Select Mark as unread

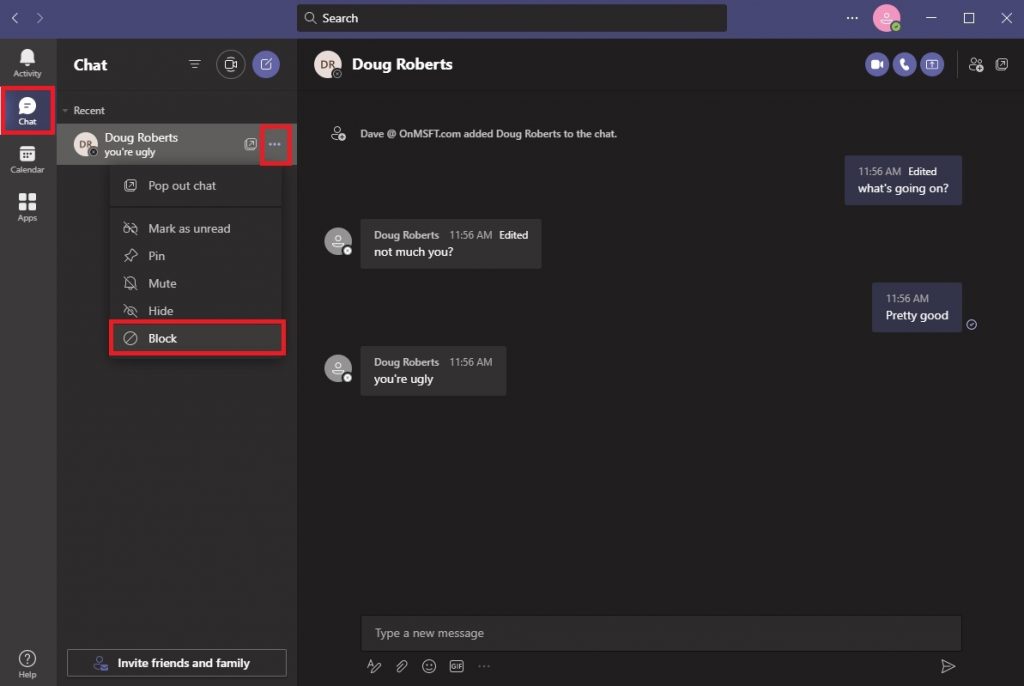click(x=196, y=228)
